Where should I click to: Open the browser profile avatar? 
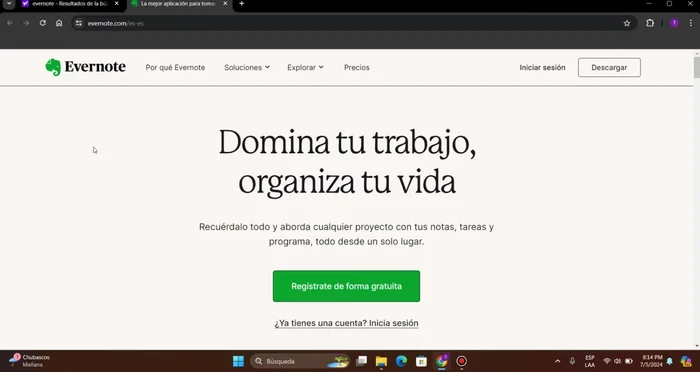point(674,23)
